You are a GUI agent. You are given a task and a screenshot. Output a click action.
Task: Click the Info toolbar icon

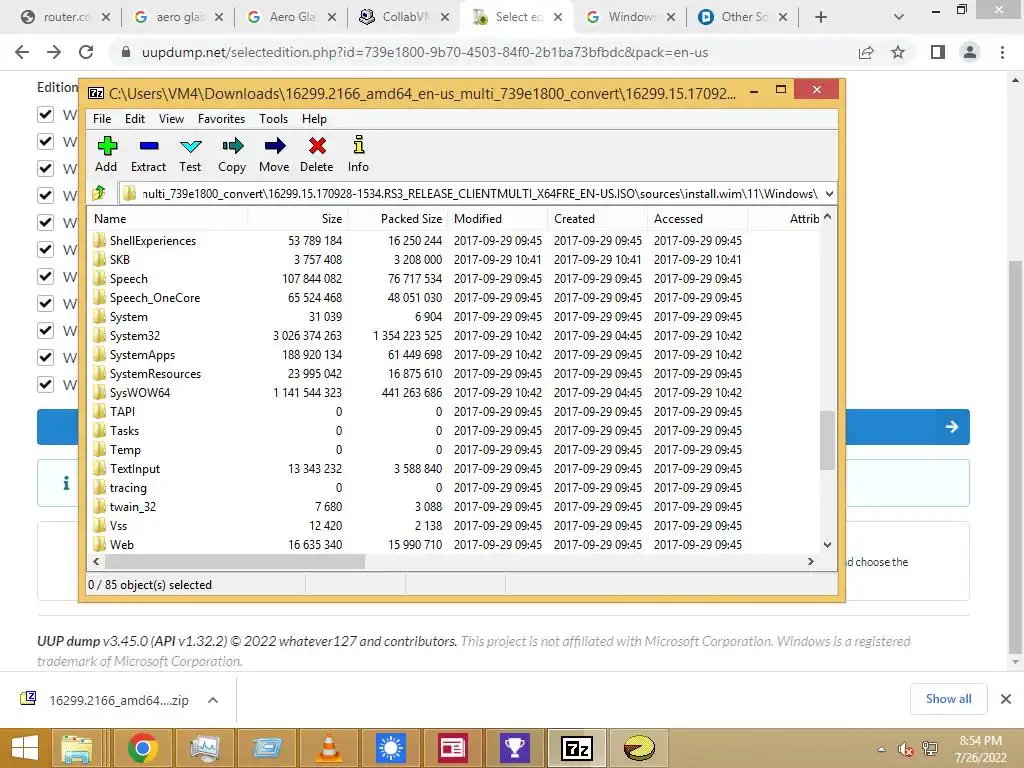tap(358, 154)
